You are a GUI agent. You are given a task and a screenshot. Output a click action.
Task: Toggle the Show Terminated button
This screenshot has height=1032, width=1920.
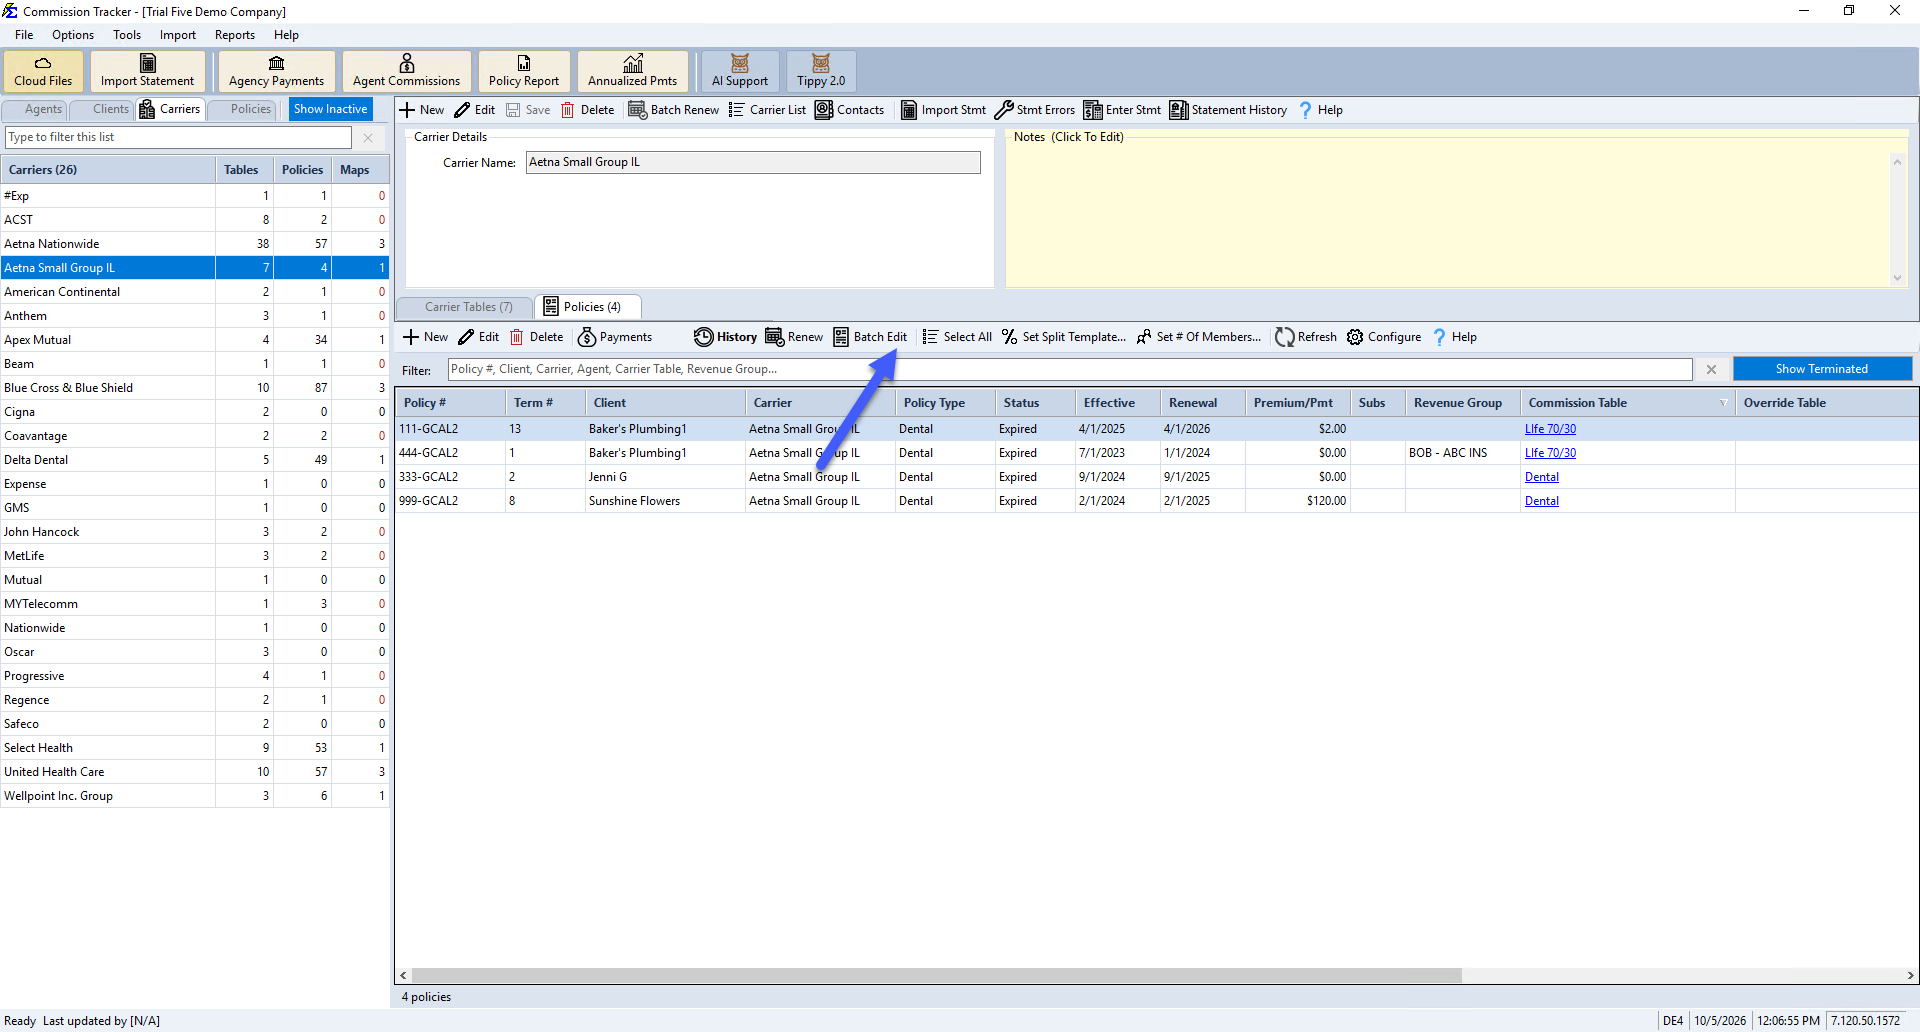[x=1821, y=369]
